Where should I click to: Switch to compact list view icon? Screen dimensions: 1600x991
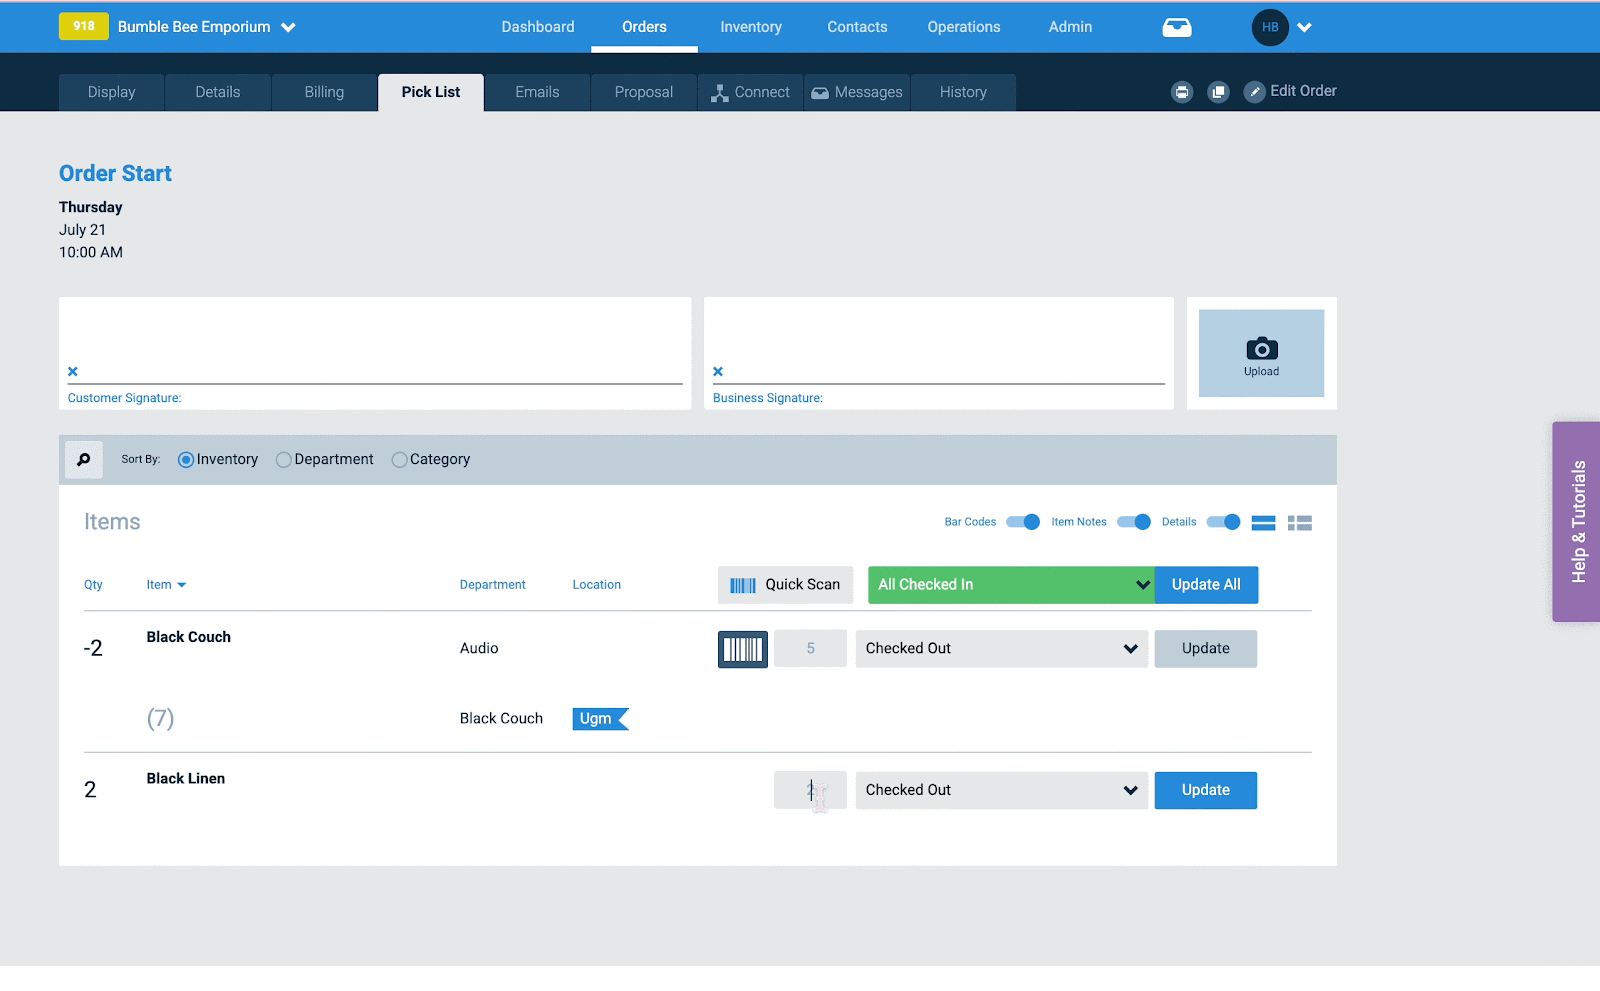pyautogui.click(x=1263, y=523)
